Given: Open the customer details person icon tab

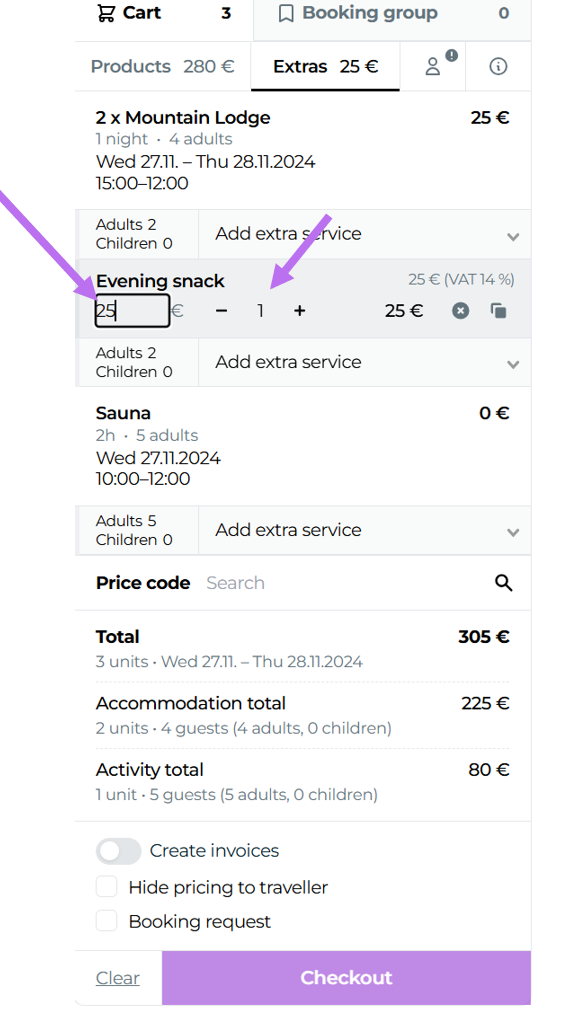Looking at the screenshot, I should click(433, 66).
